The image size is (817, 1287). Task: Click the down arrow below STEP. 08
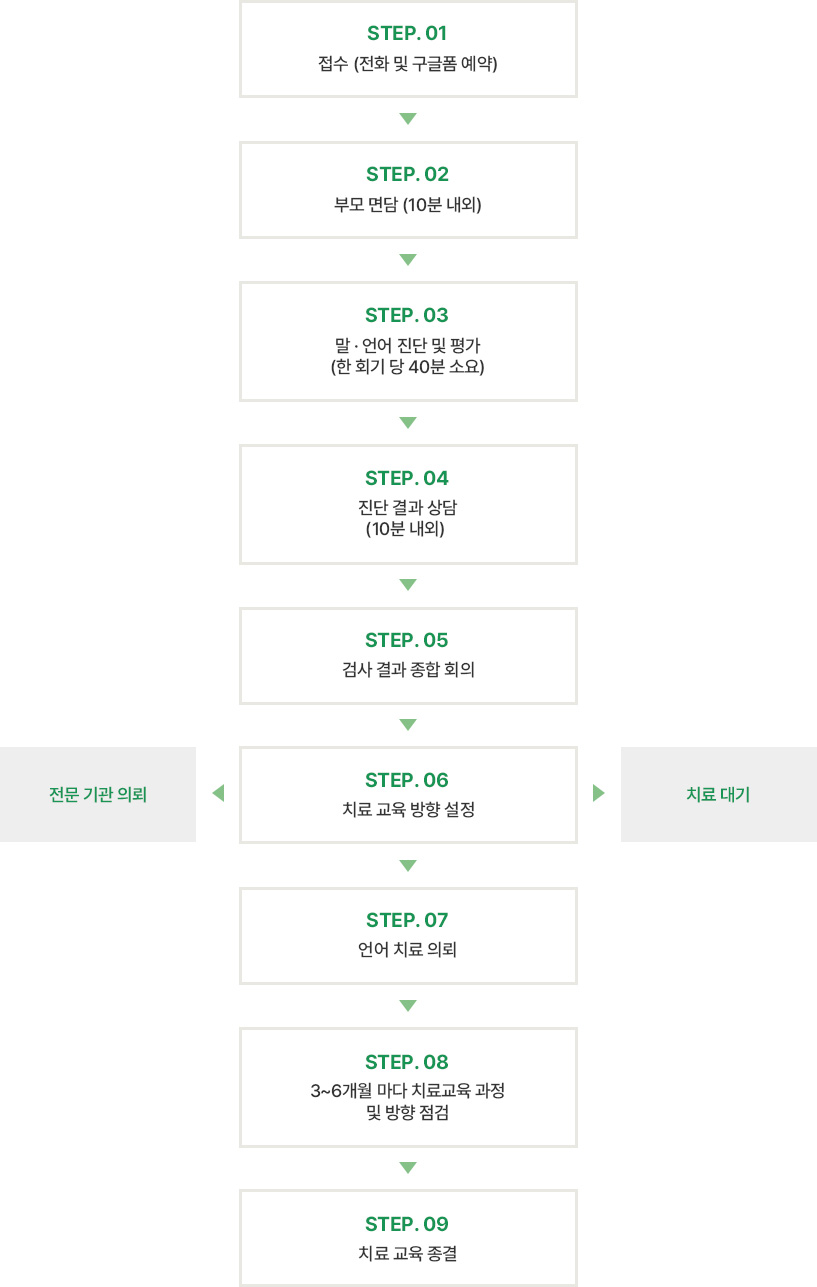(407, 1168)
